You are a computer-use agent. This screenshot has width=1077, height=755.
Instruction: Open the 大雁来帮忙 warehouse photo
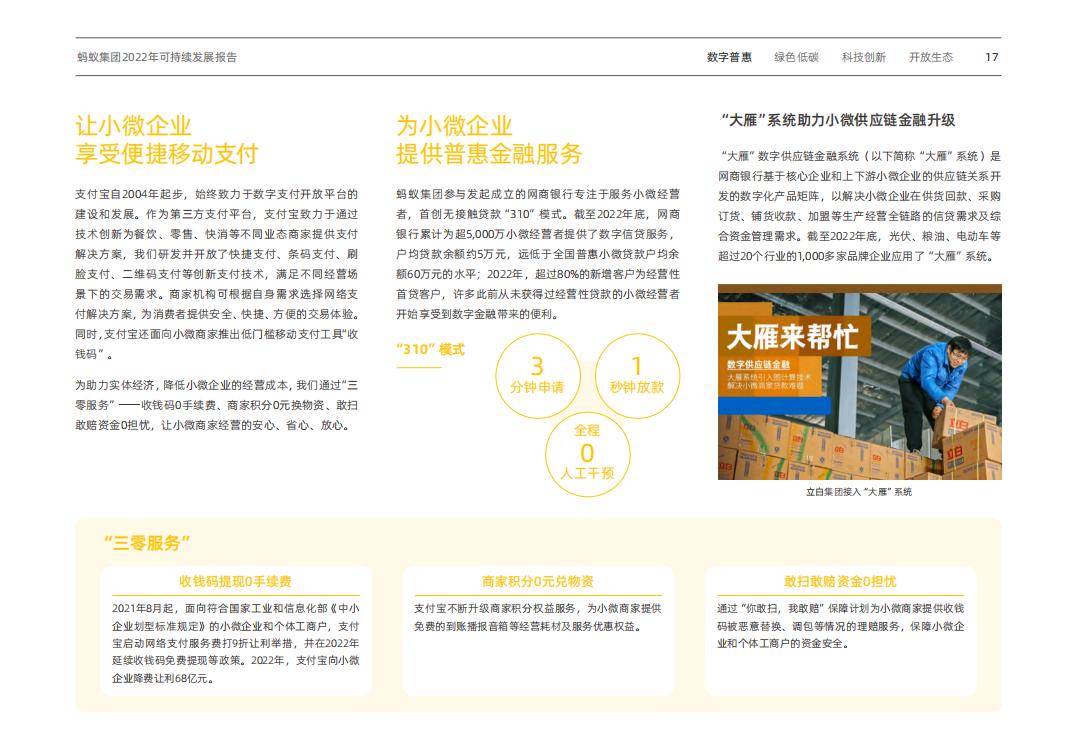coord(859,382)
